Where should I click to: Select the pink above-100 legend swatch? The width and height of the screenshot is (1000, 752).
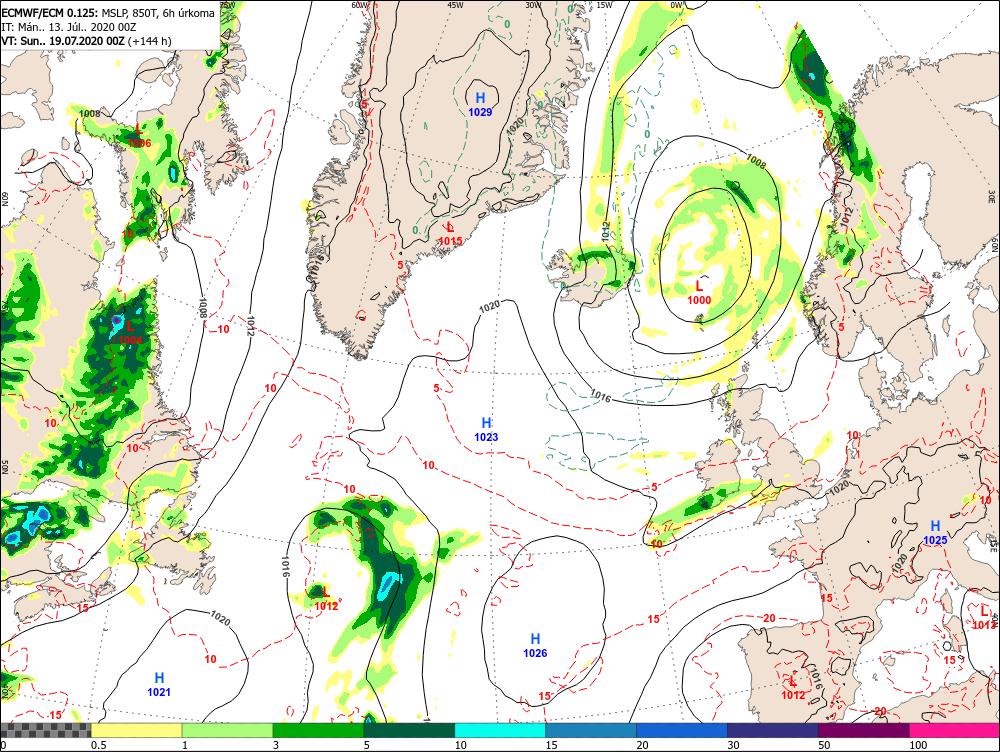point(955,730)
